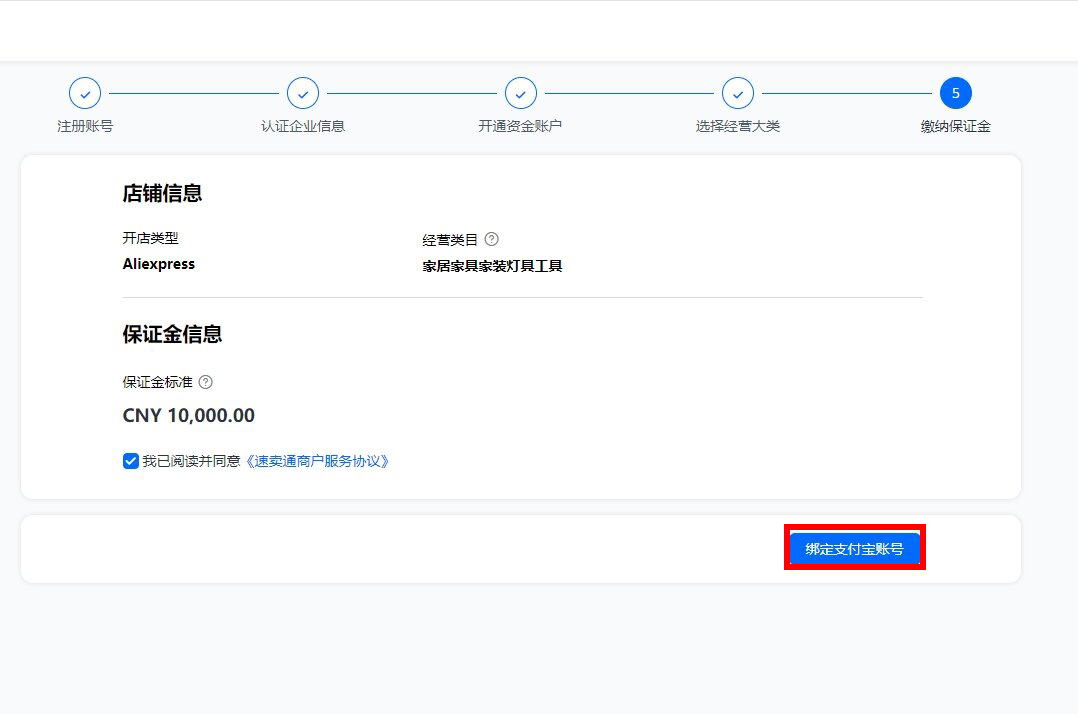1078x714 pixels.
Task: Click the 开通资金账户 step label
Action: pyautogui.click(x=520, y=126)
